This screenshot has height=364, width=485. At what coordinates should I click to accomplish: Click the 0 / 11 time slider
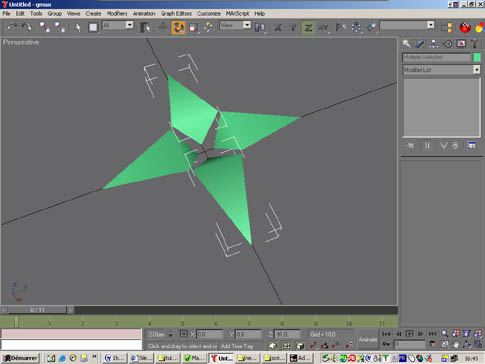(37, 310)
